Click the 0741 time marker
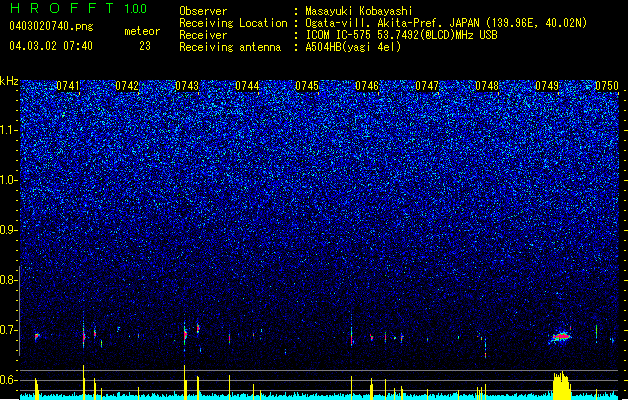The height and width of the screenshot is (400, 629). [x=68, y=86]
